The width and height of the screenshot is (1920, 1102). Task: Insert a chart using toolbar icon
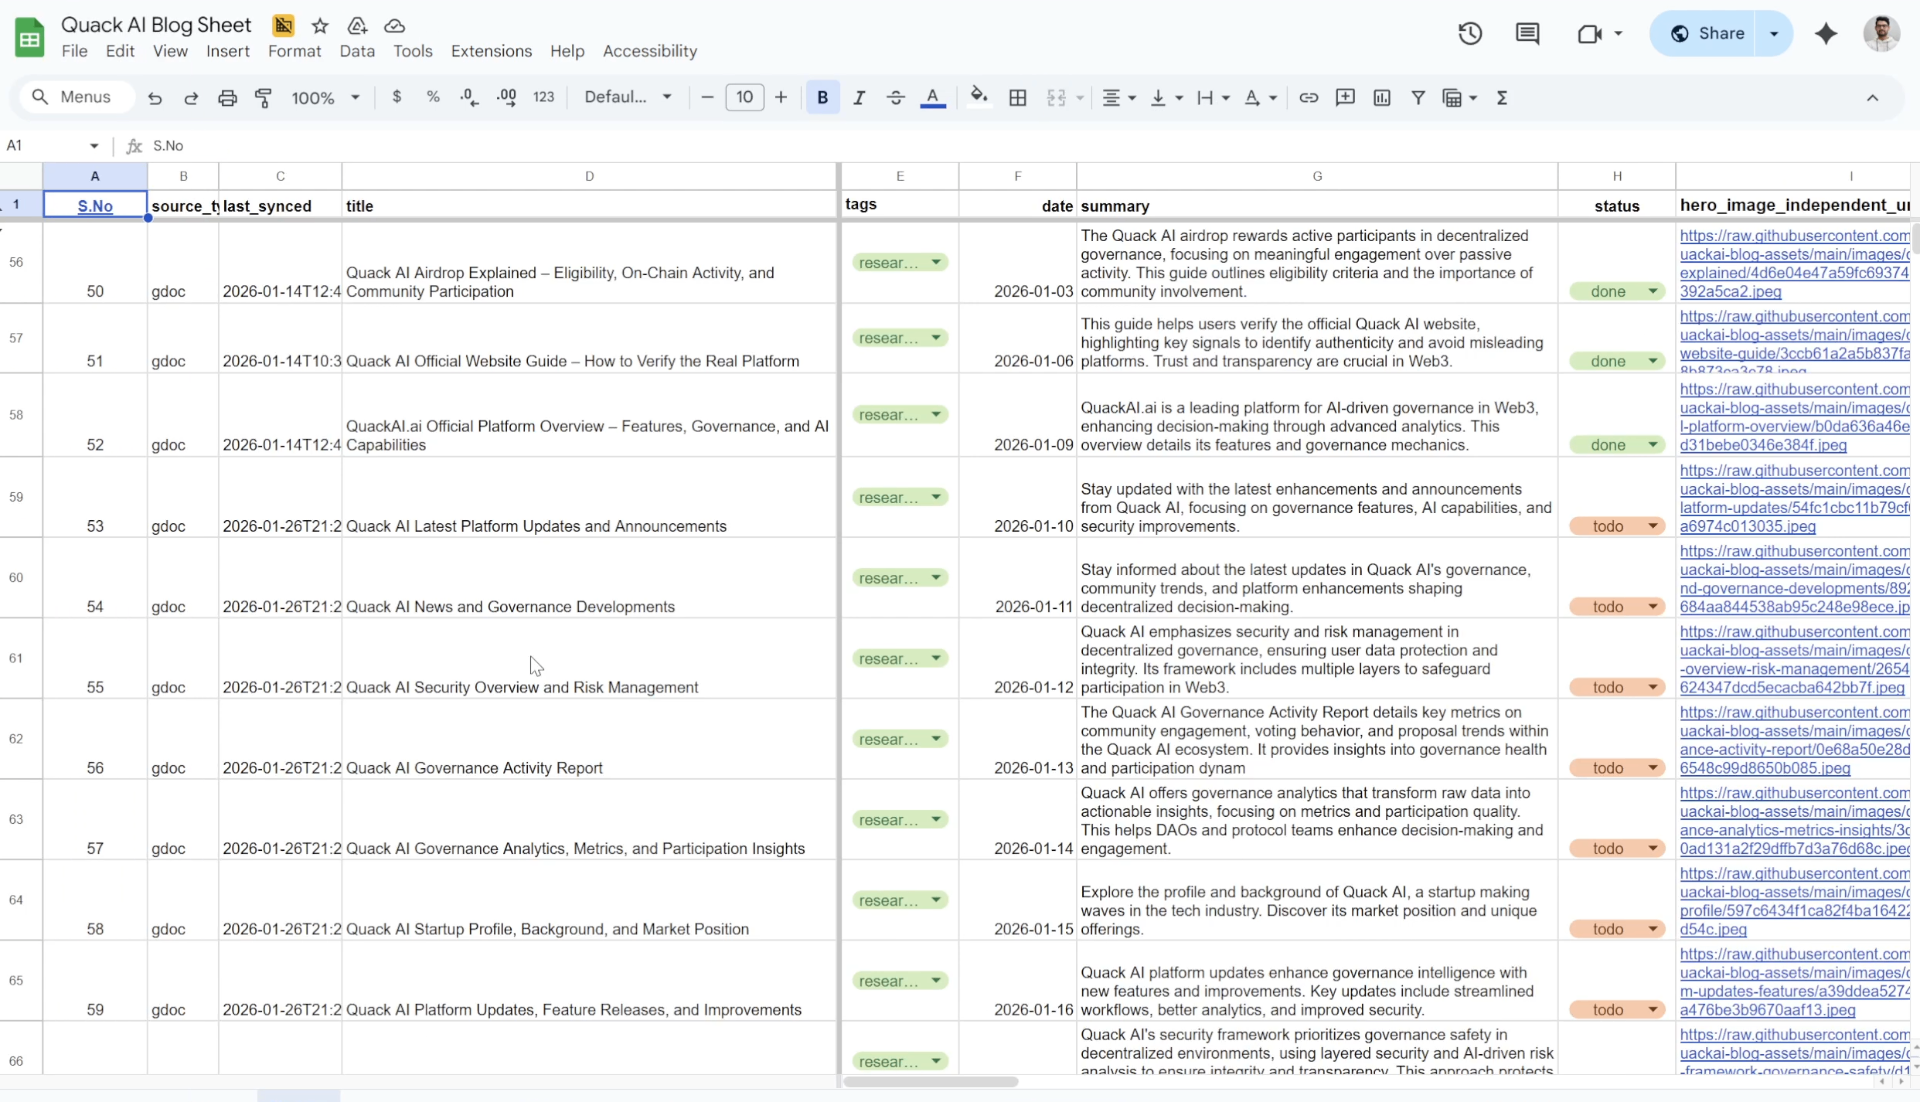1382,97
